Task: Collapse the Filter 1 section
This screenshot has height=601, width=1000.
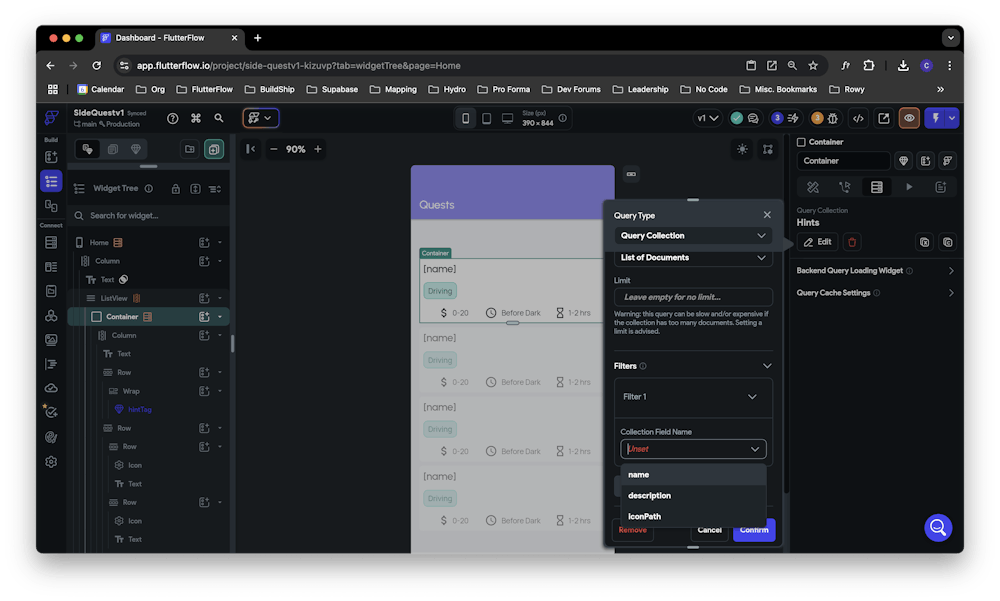Action: [x=752, y=397]
